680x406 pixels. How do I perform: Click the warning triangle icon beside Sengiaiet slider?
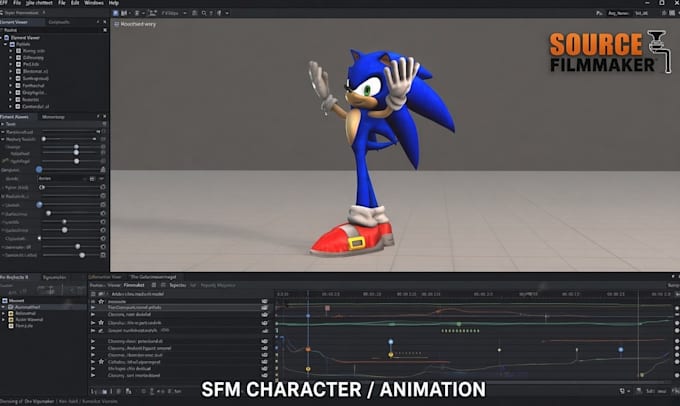point(103,170)
